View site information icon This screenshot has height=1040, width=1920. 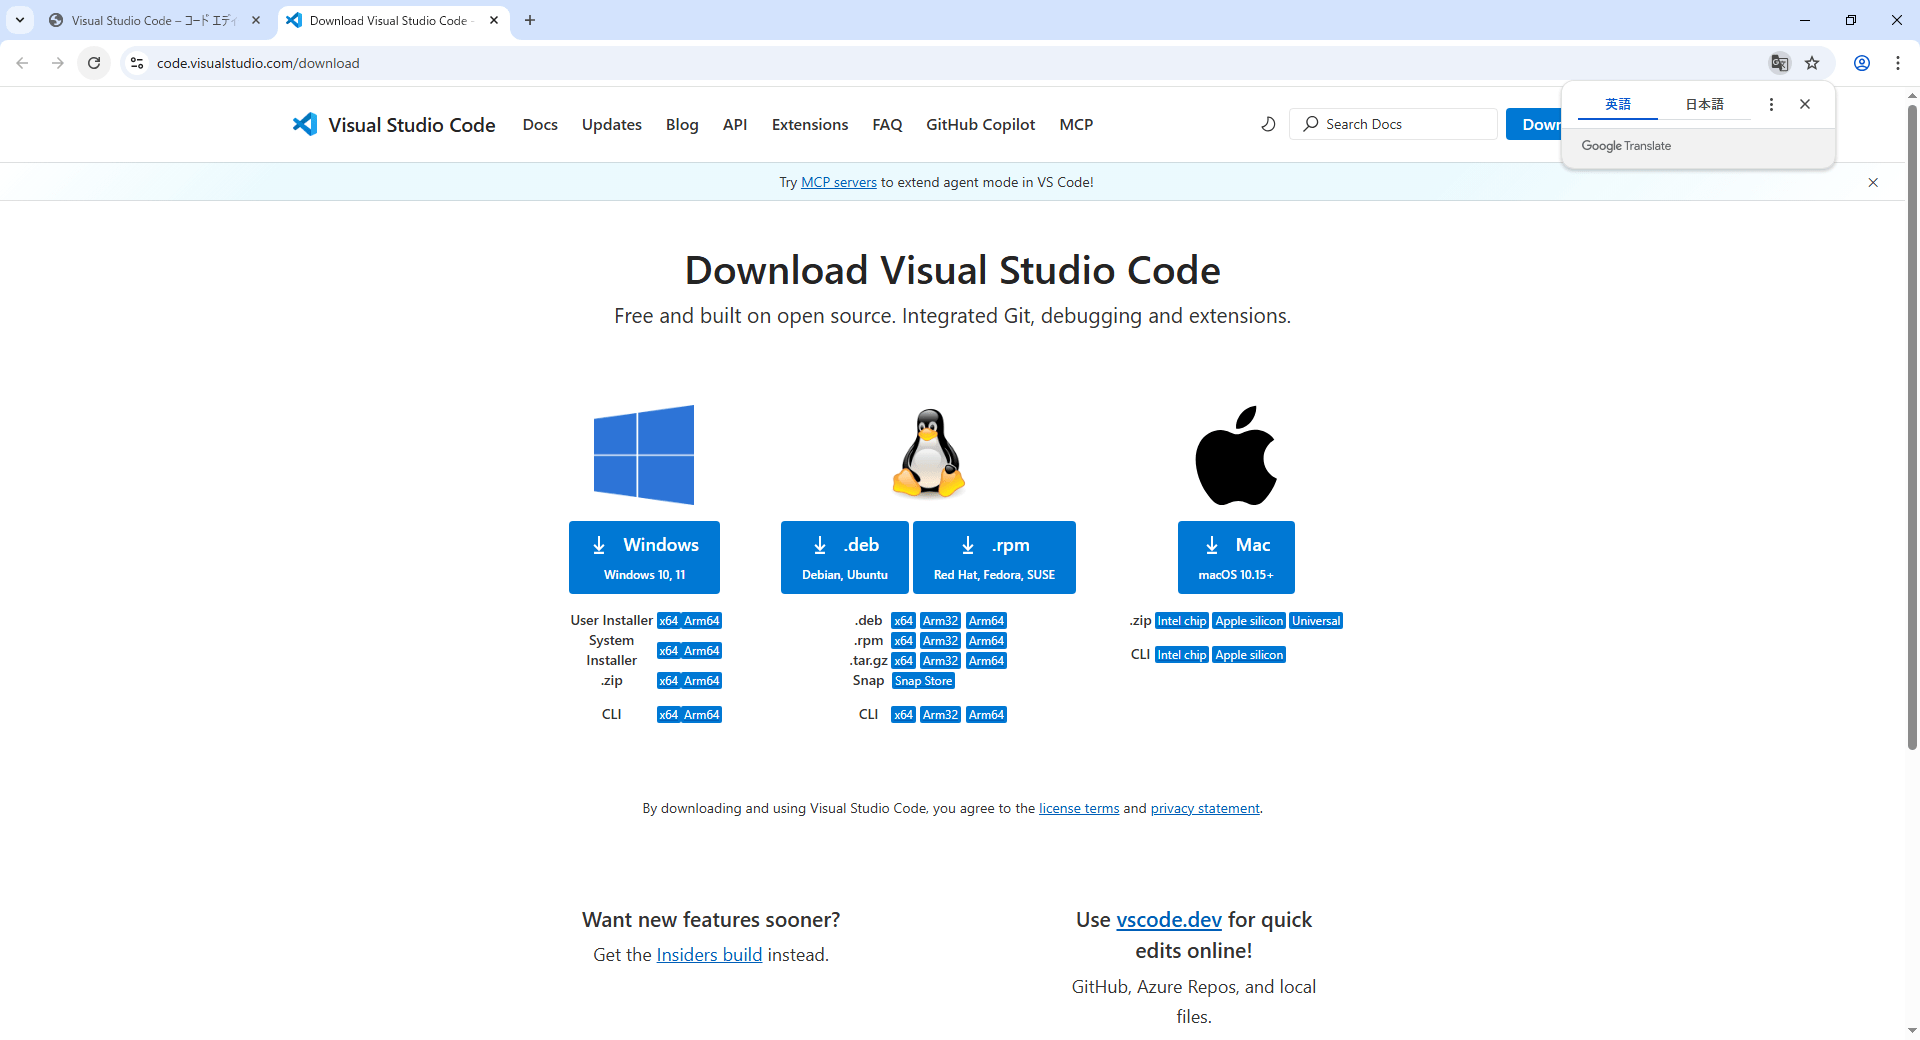tap(137, 63)
